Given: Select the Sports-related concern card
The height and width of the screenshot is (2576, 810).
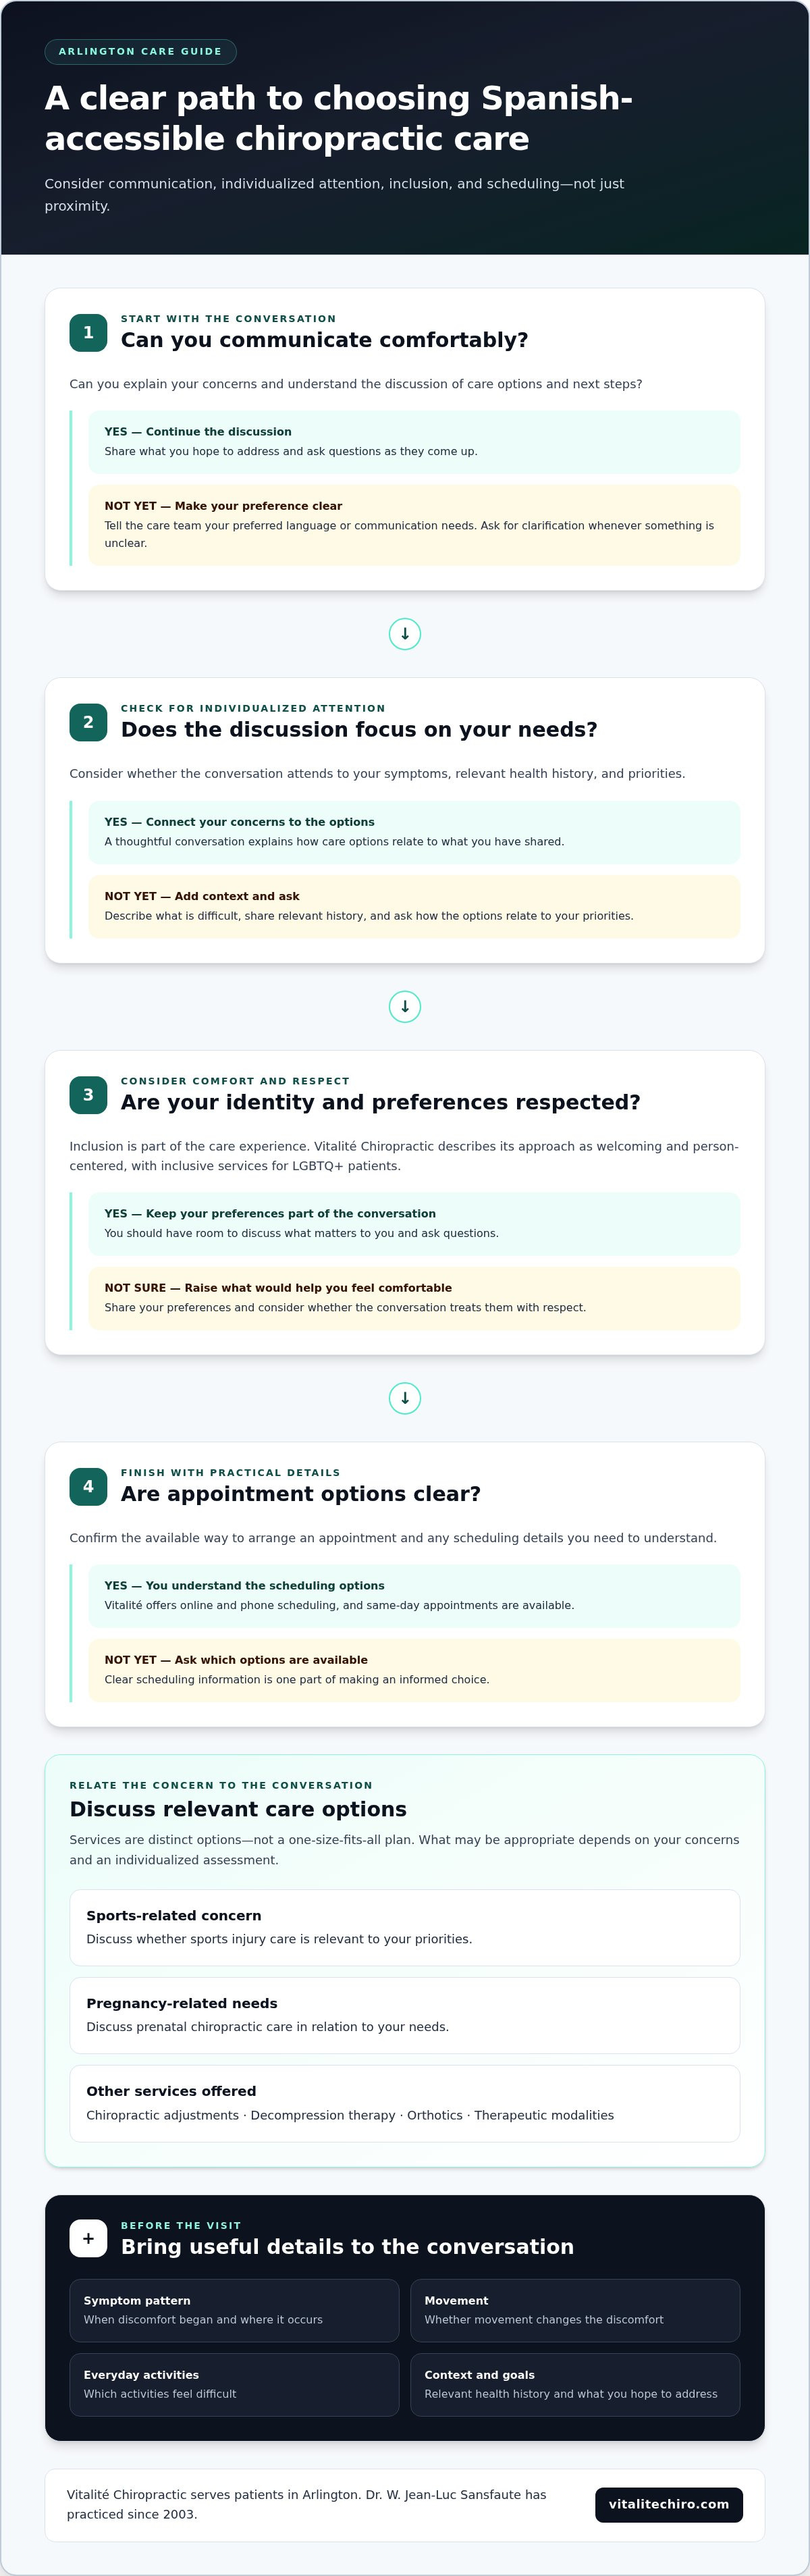Looking at the screenshot, I should tap(405, 1928).
